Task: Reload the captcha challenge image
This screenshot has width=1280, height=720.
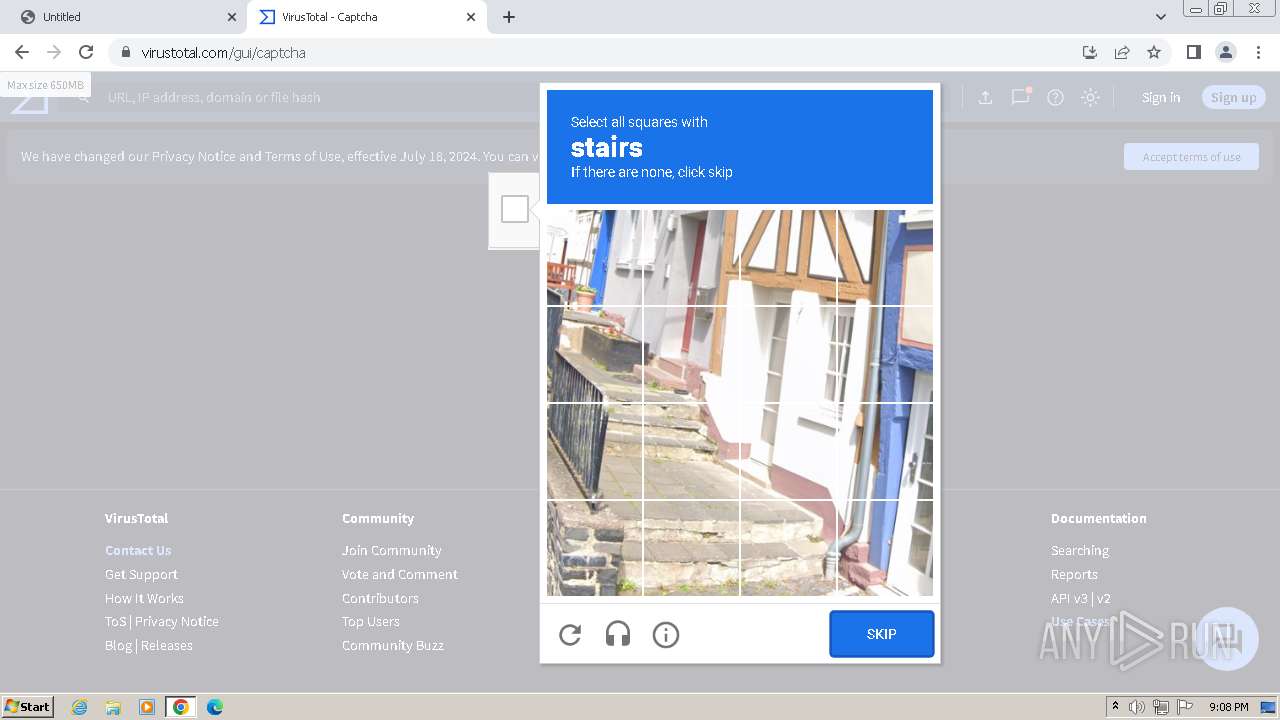Action: (x=570, y=634)
